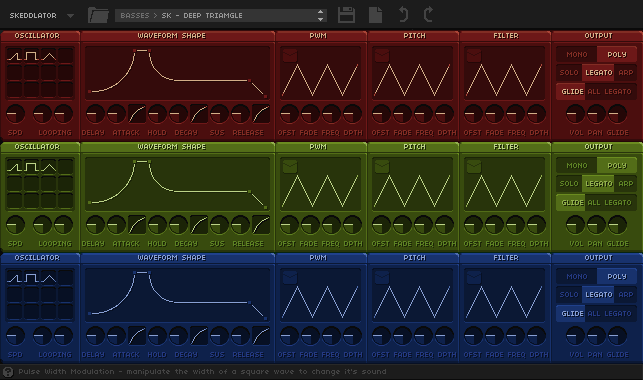Open the preset folder browser icon
643x380 pixels.
[98, 15]
